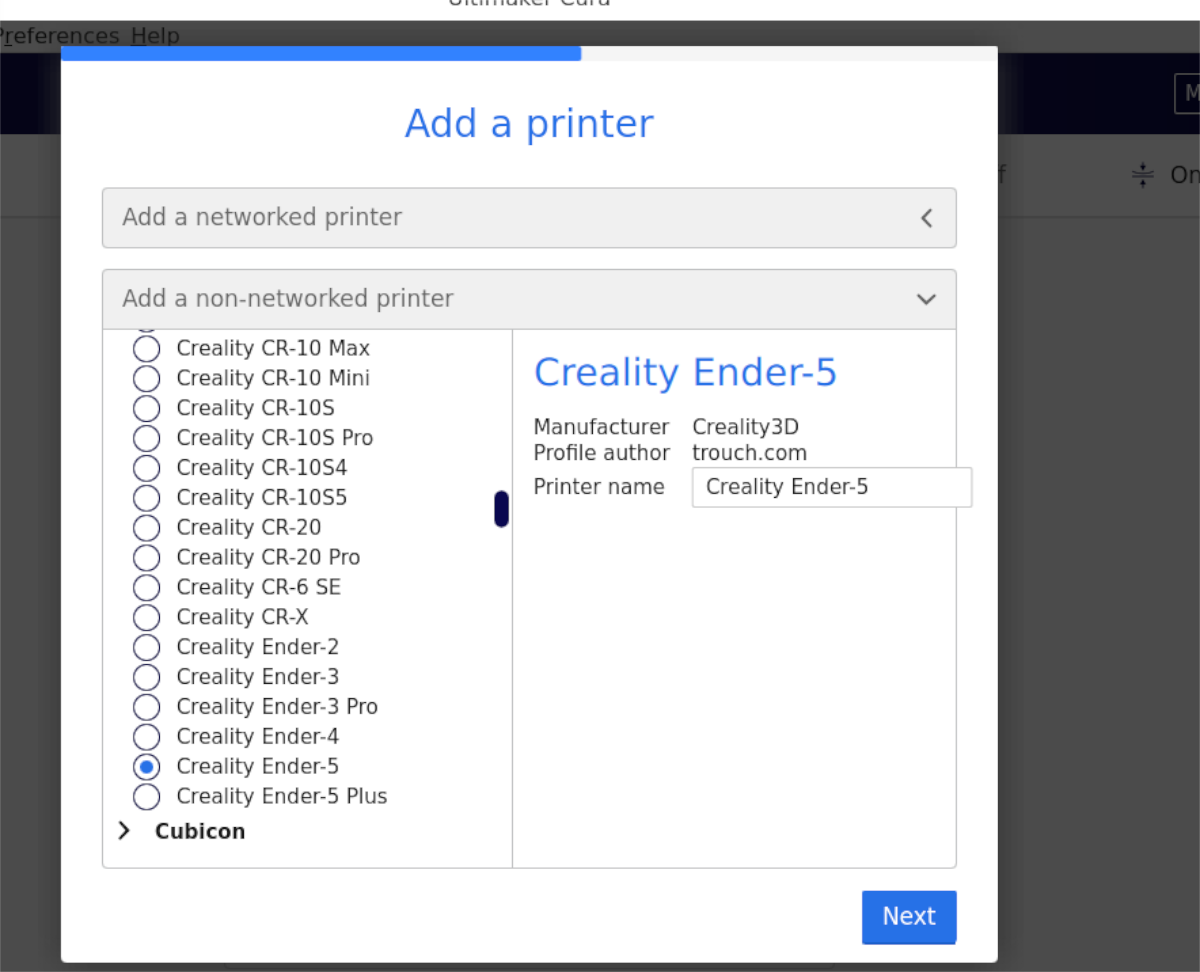Select Creality Ender-5 Plus option
This screenshot has height=972, width=1200.
point(147,797)
